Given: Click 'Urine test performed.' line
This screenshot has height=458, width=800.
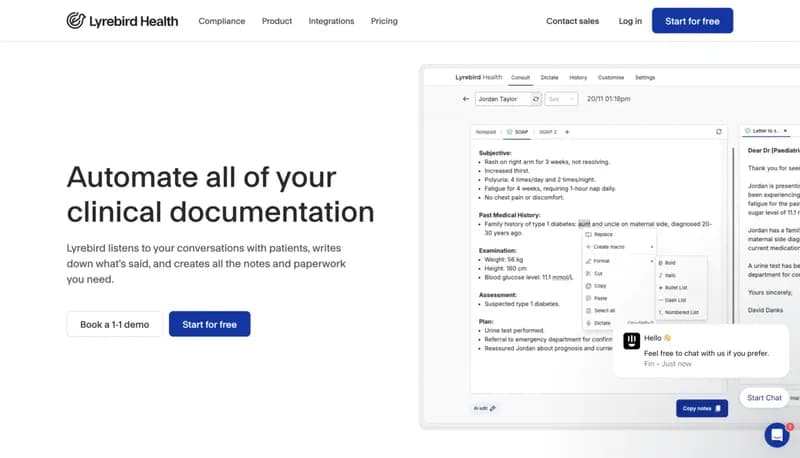Looking at the screenshot, I should [x=514, y=330].
